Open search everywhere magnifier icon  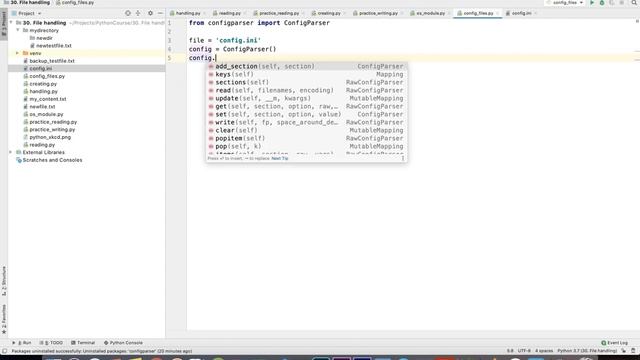pos(634,2)
